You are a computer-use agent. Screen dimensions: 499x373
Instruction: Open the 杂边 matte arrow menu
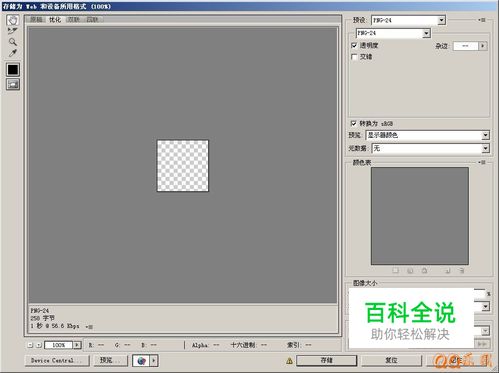tap(483, 46)
